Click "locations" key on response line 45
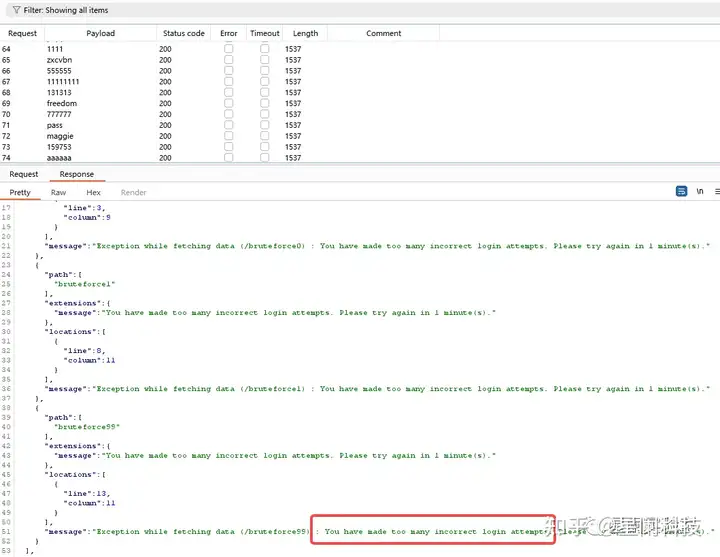 tap(70, 474)
